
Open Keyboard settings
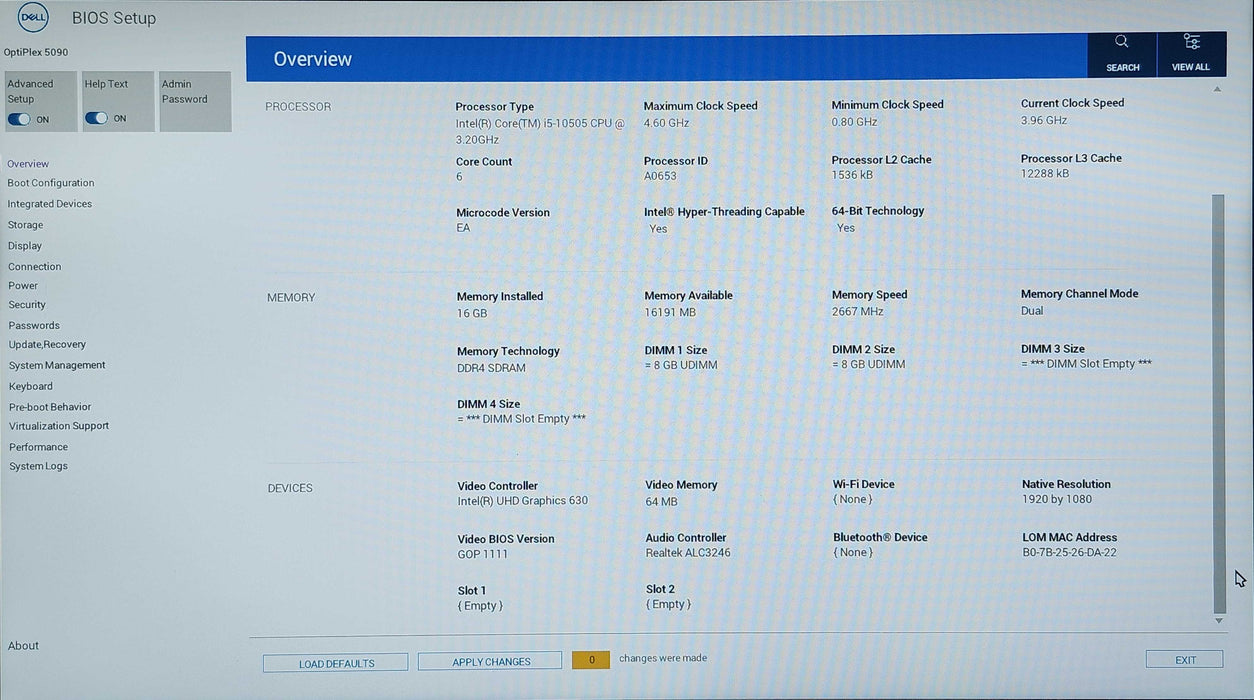tap(31, 387)
